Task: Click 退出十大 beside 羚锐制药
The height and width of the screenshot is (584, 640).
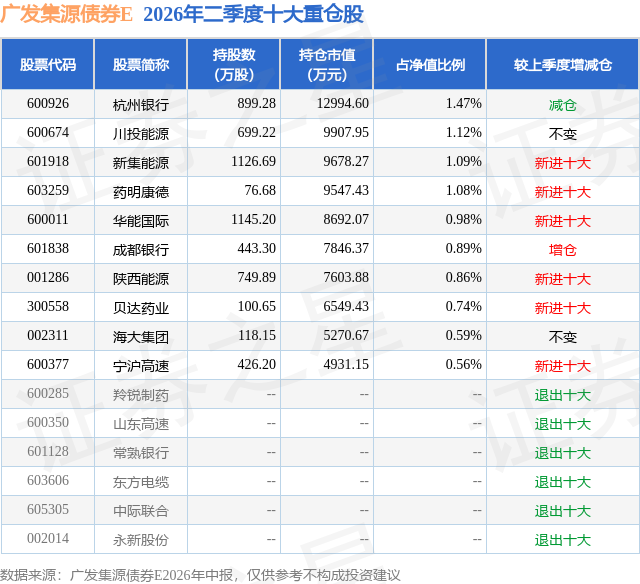Action: [562, 395]
